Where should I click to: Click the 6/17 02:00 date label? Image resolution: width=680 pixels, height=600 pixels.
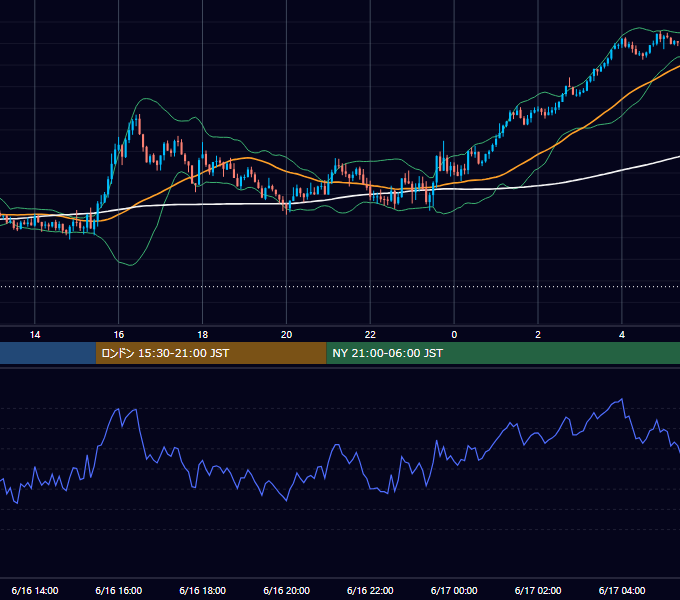click(538, 590)
